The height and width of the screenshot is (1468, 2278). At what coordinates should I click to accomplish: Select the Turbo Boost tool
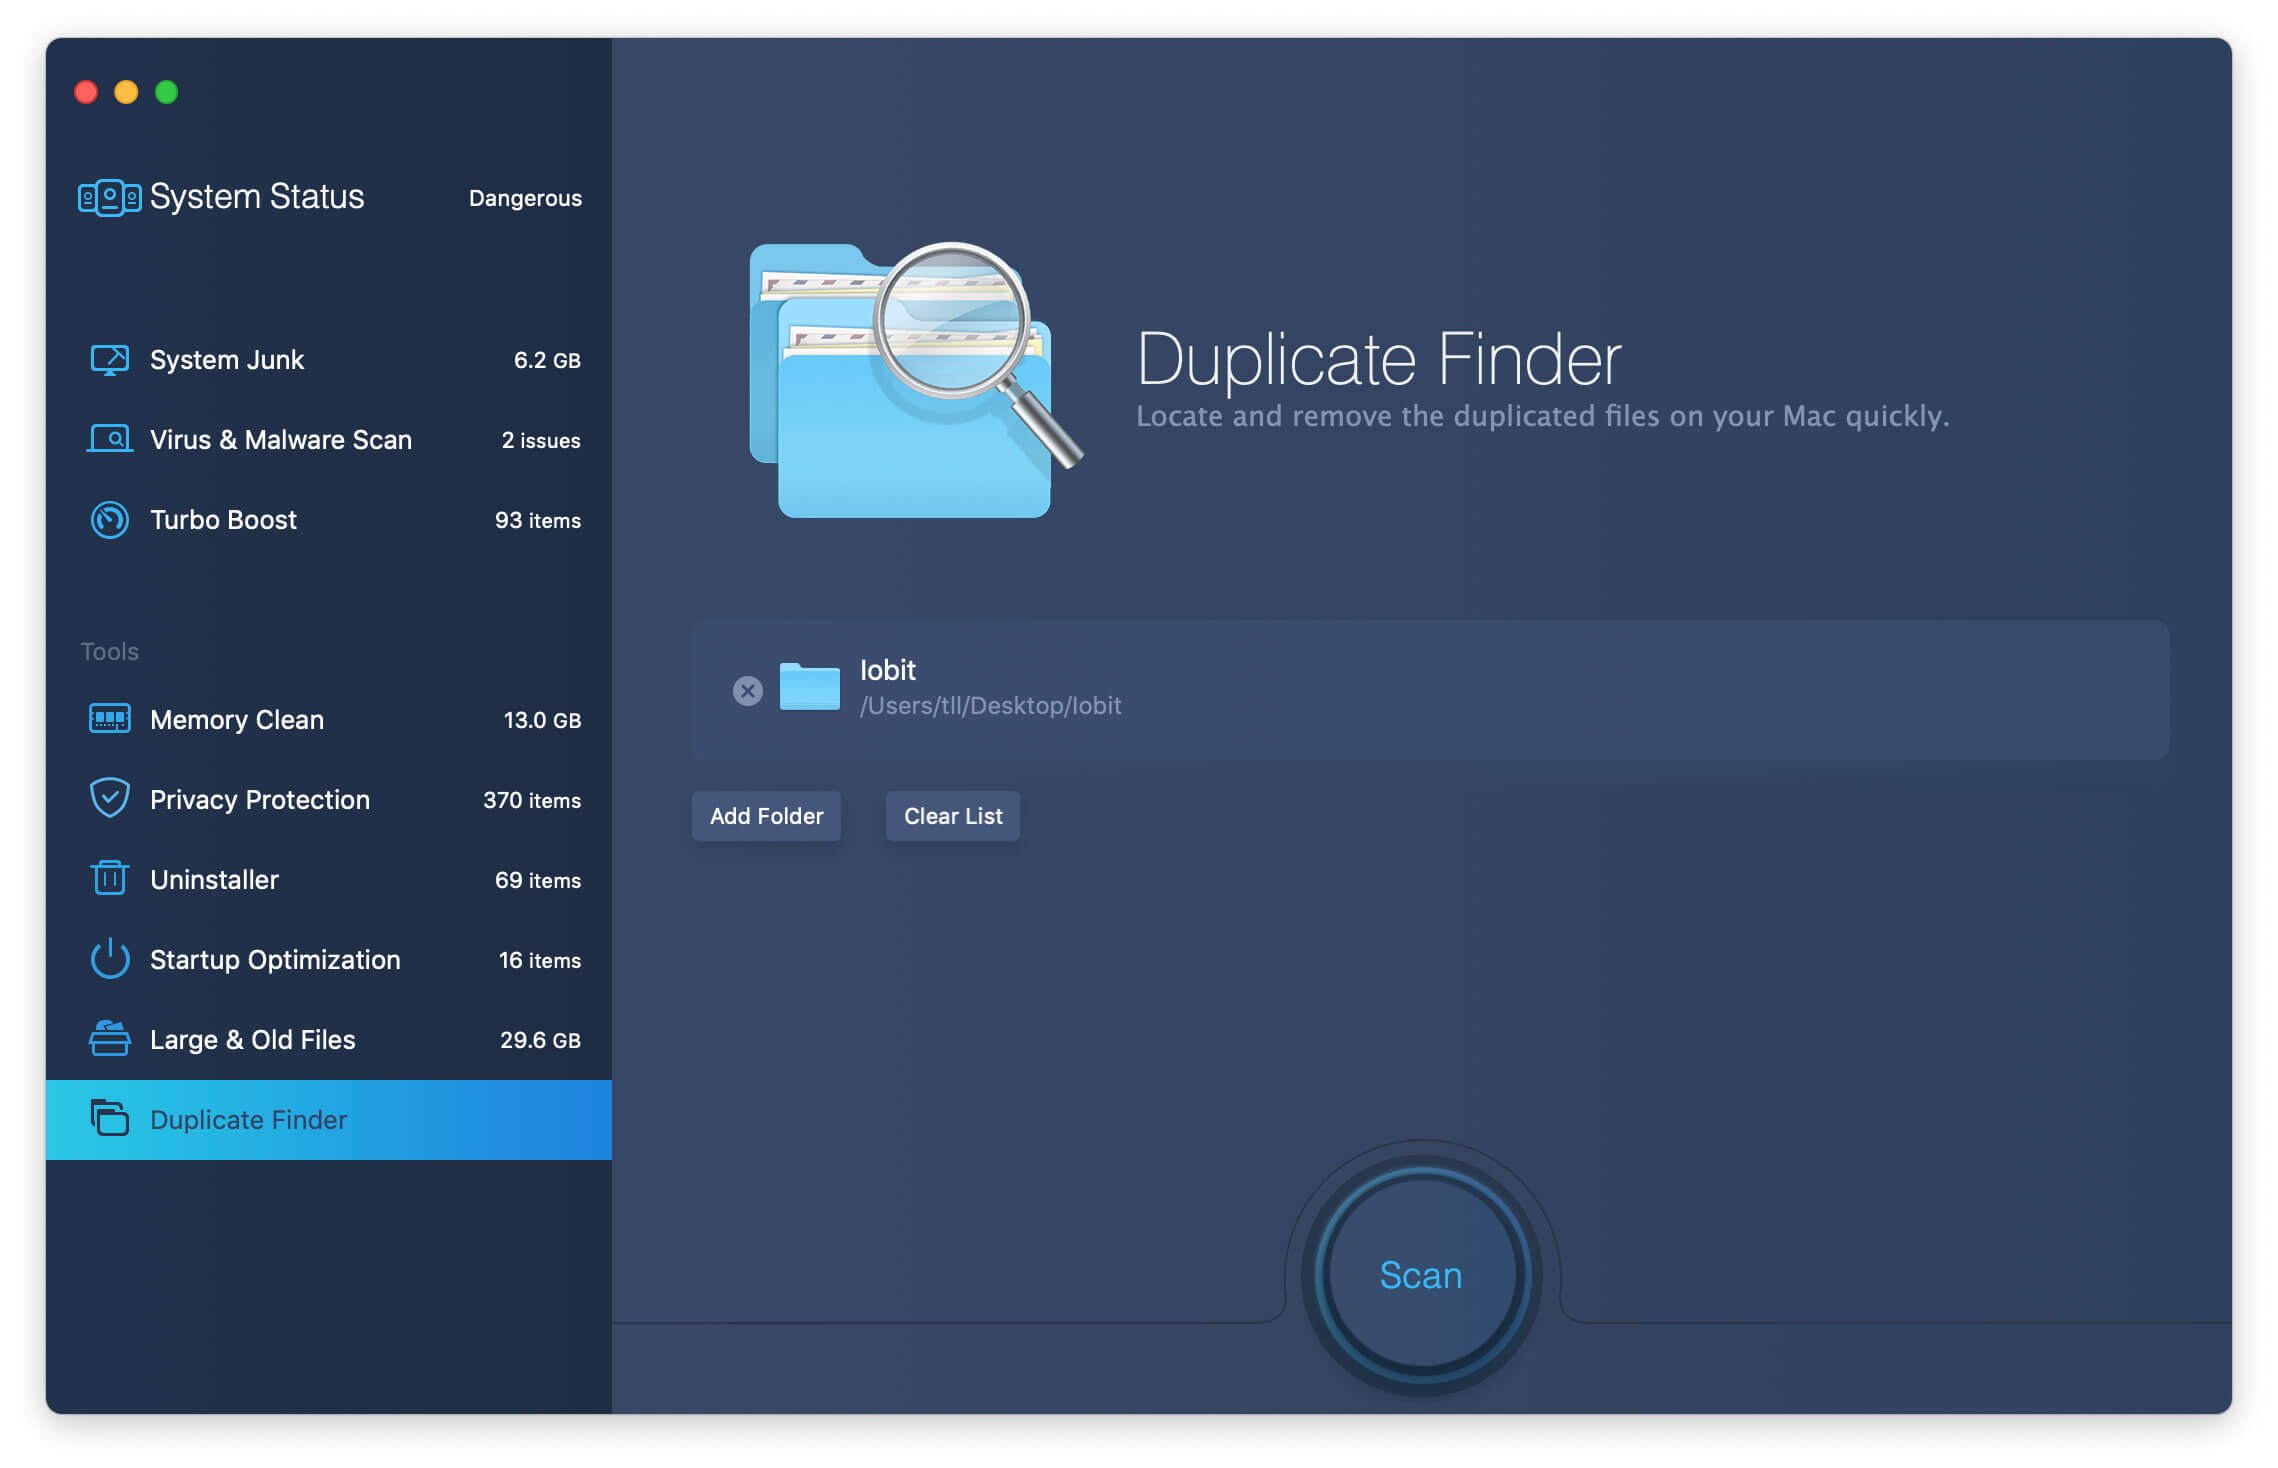click(222, 520)
